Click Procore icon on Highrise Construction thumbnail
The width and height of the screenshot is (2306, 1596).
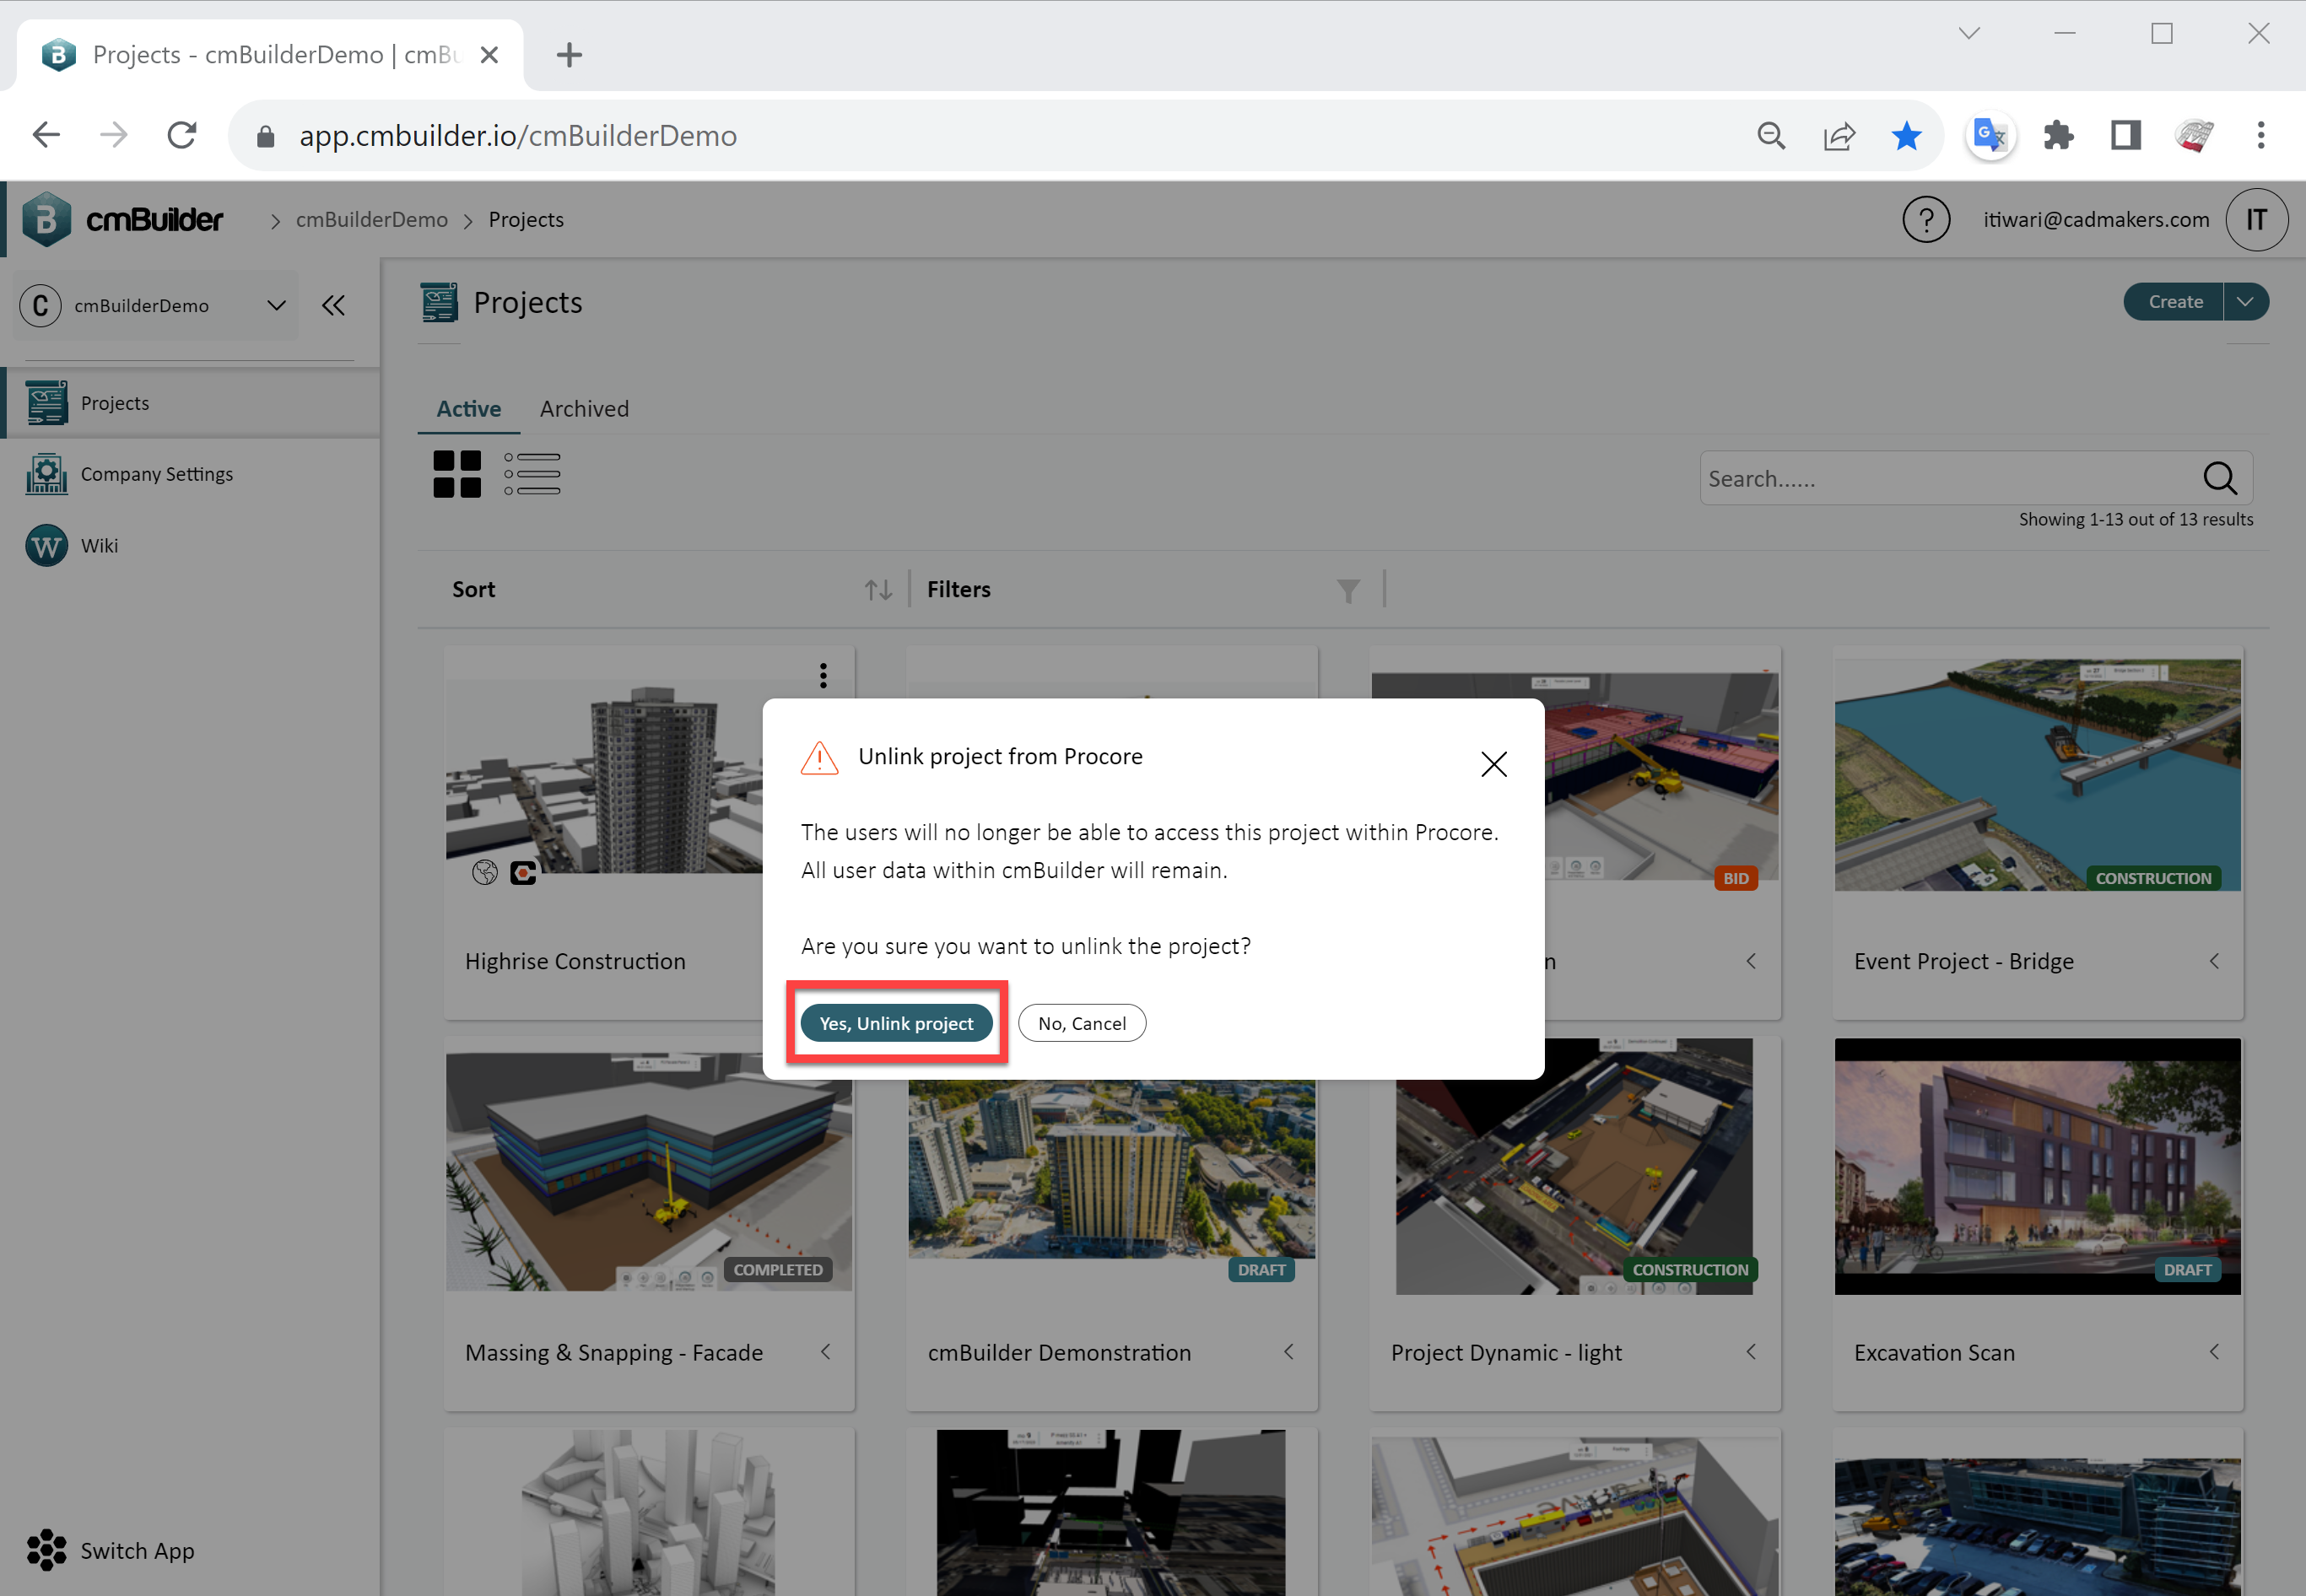pos(523,873)
